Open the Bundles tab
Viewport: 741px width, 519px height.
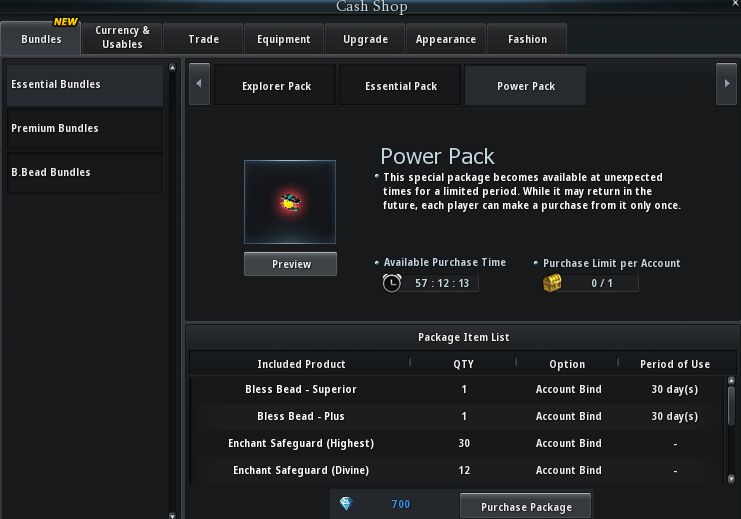click(x=41, y=40)
